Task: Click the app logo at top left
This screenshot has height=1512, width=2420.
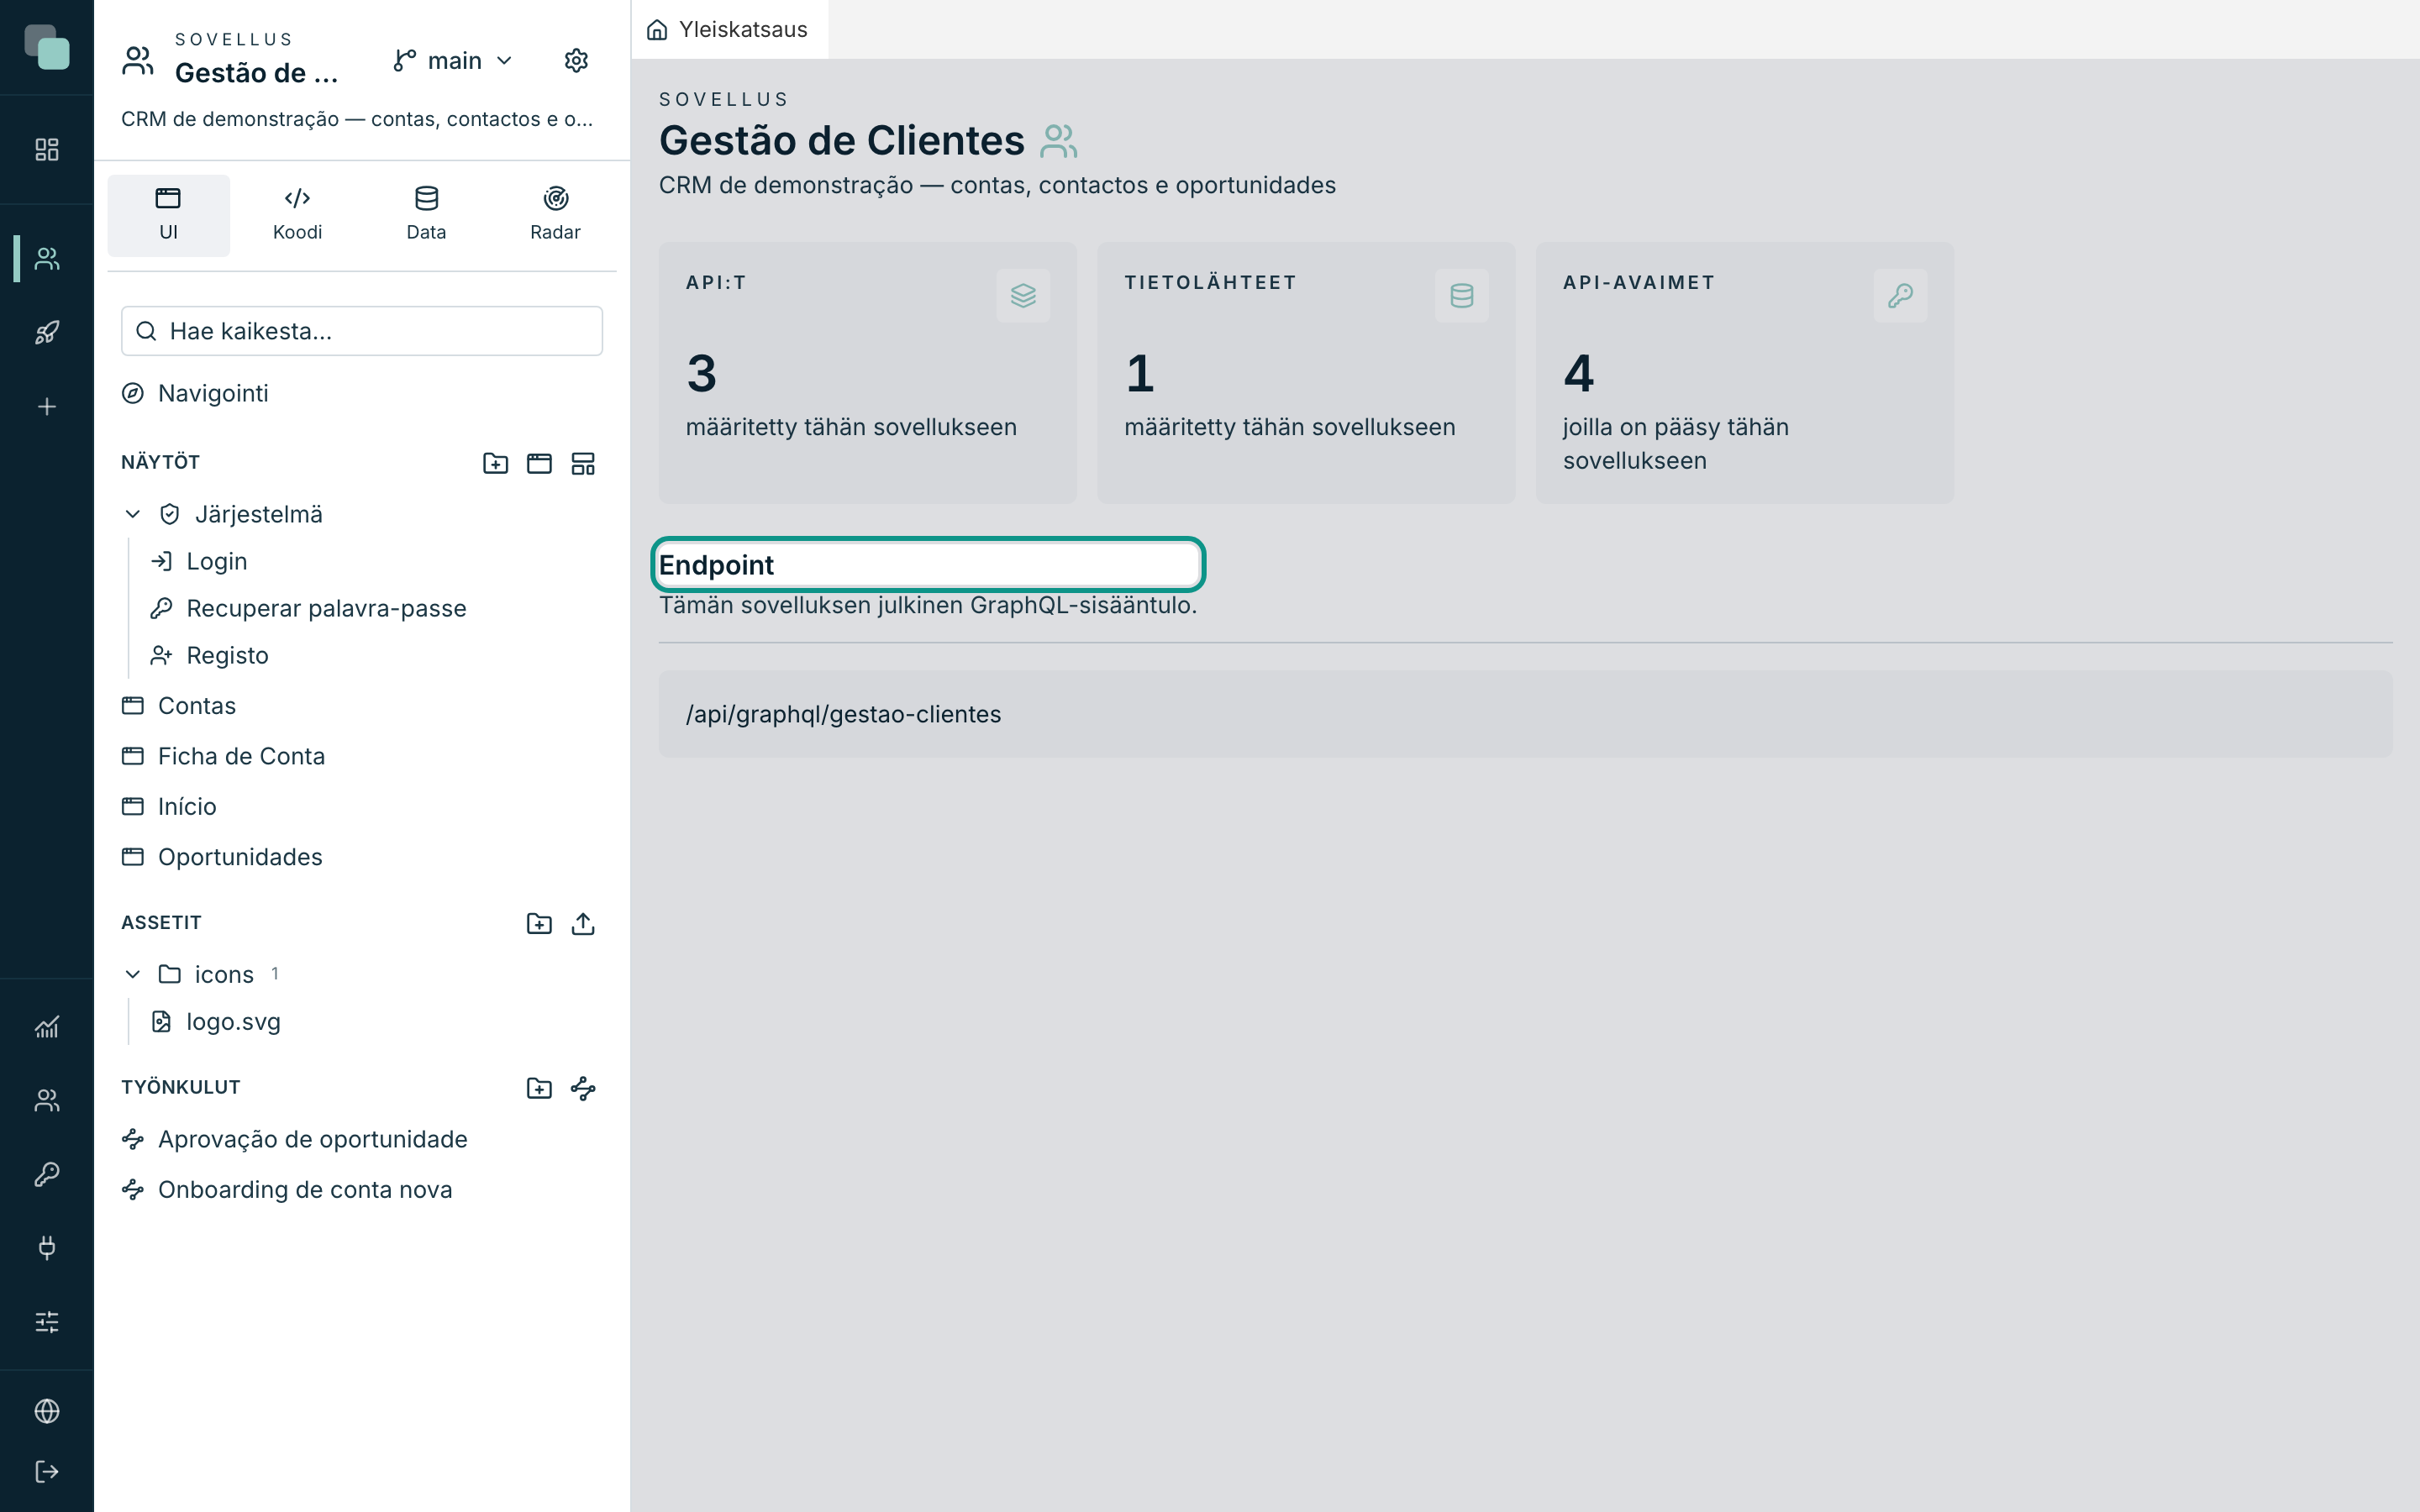Action: [x=47, y=47]
